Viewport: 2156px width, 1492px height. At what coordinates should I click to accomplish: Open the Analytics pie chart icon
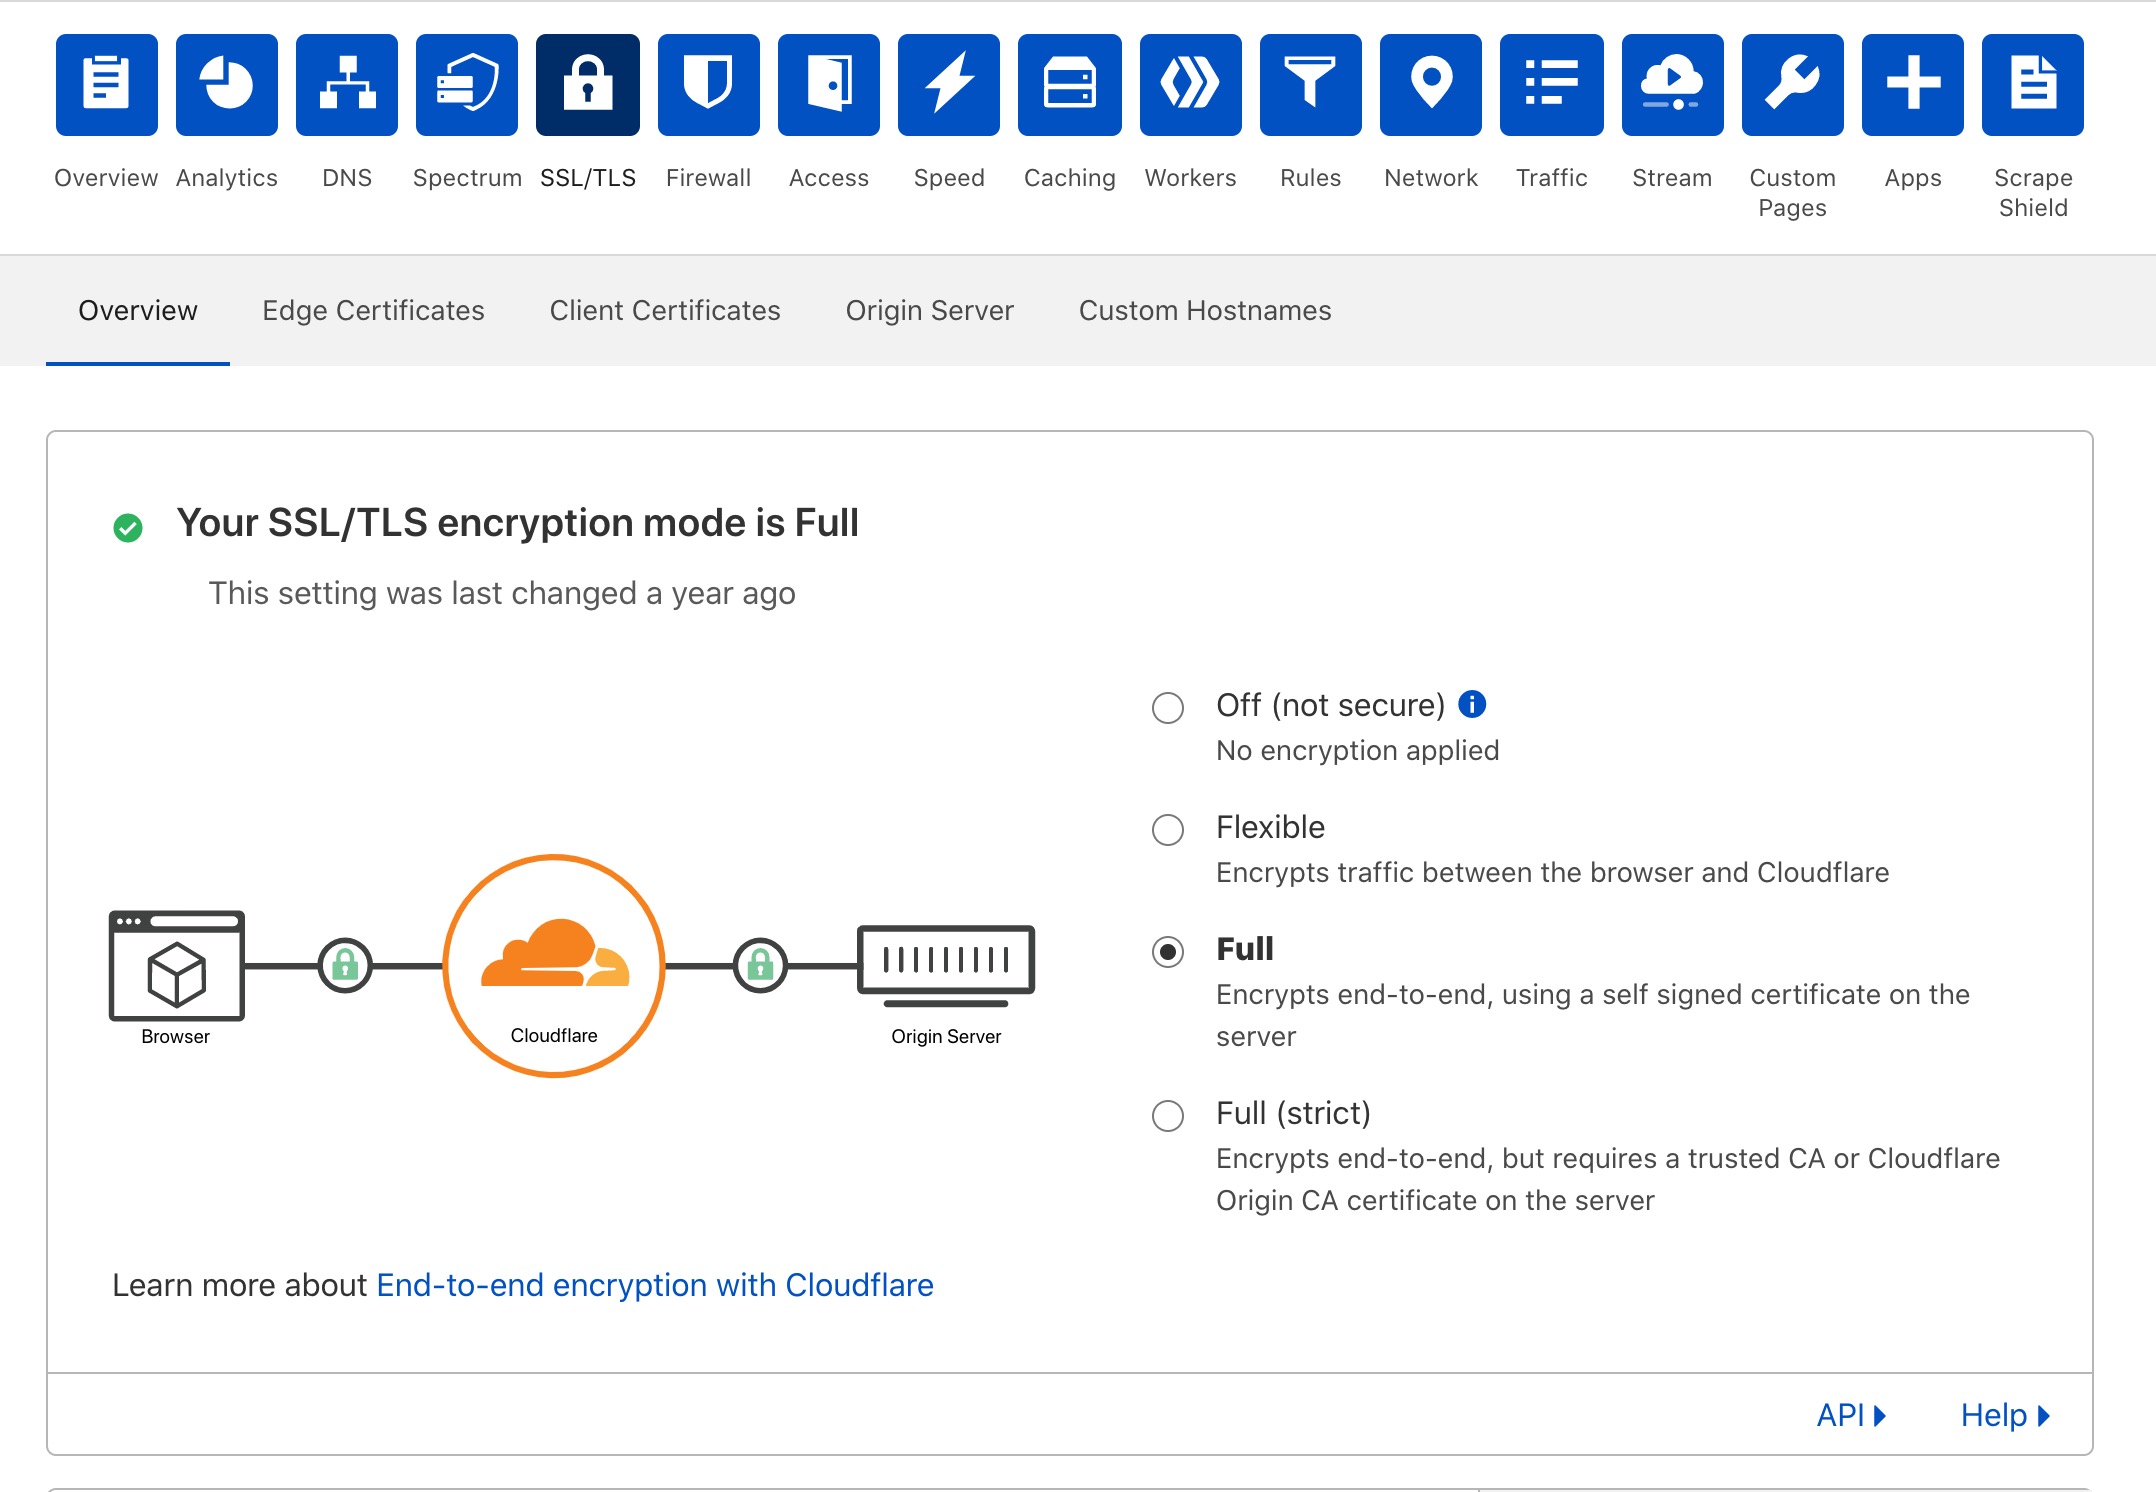pos(227,85)
